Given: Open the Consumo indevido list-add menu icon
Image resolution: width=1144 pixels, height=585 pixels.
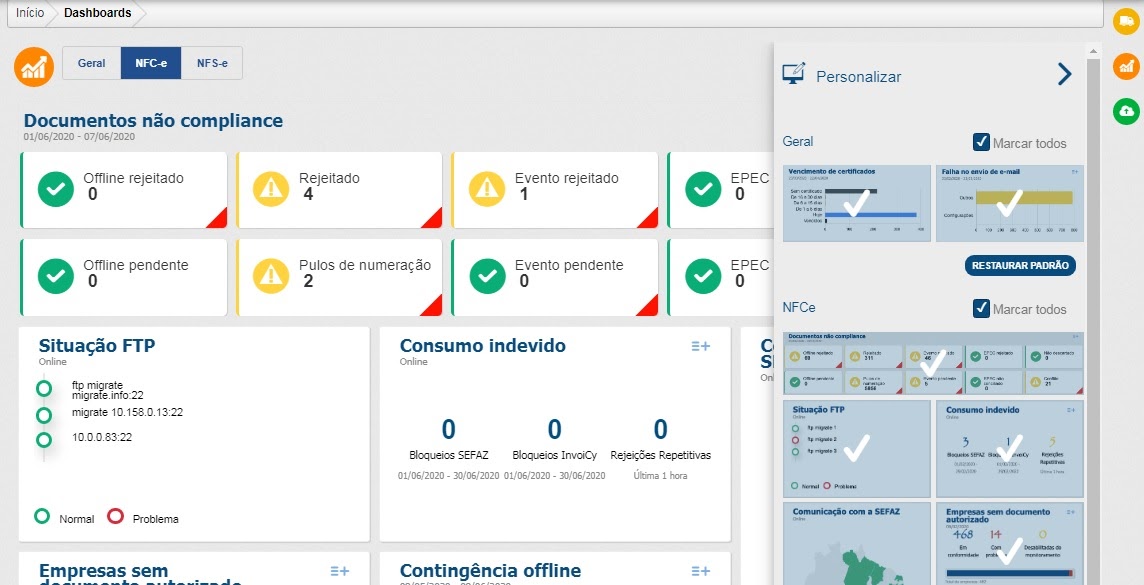Looking at the screenshot, I should (700, 346).
